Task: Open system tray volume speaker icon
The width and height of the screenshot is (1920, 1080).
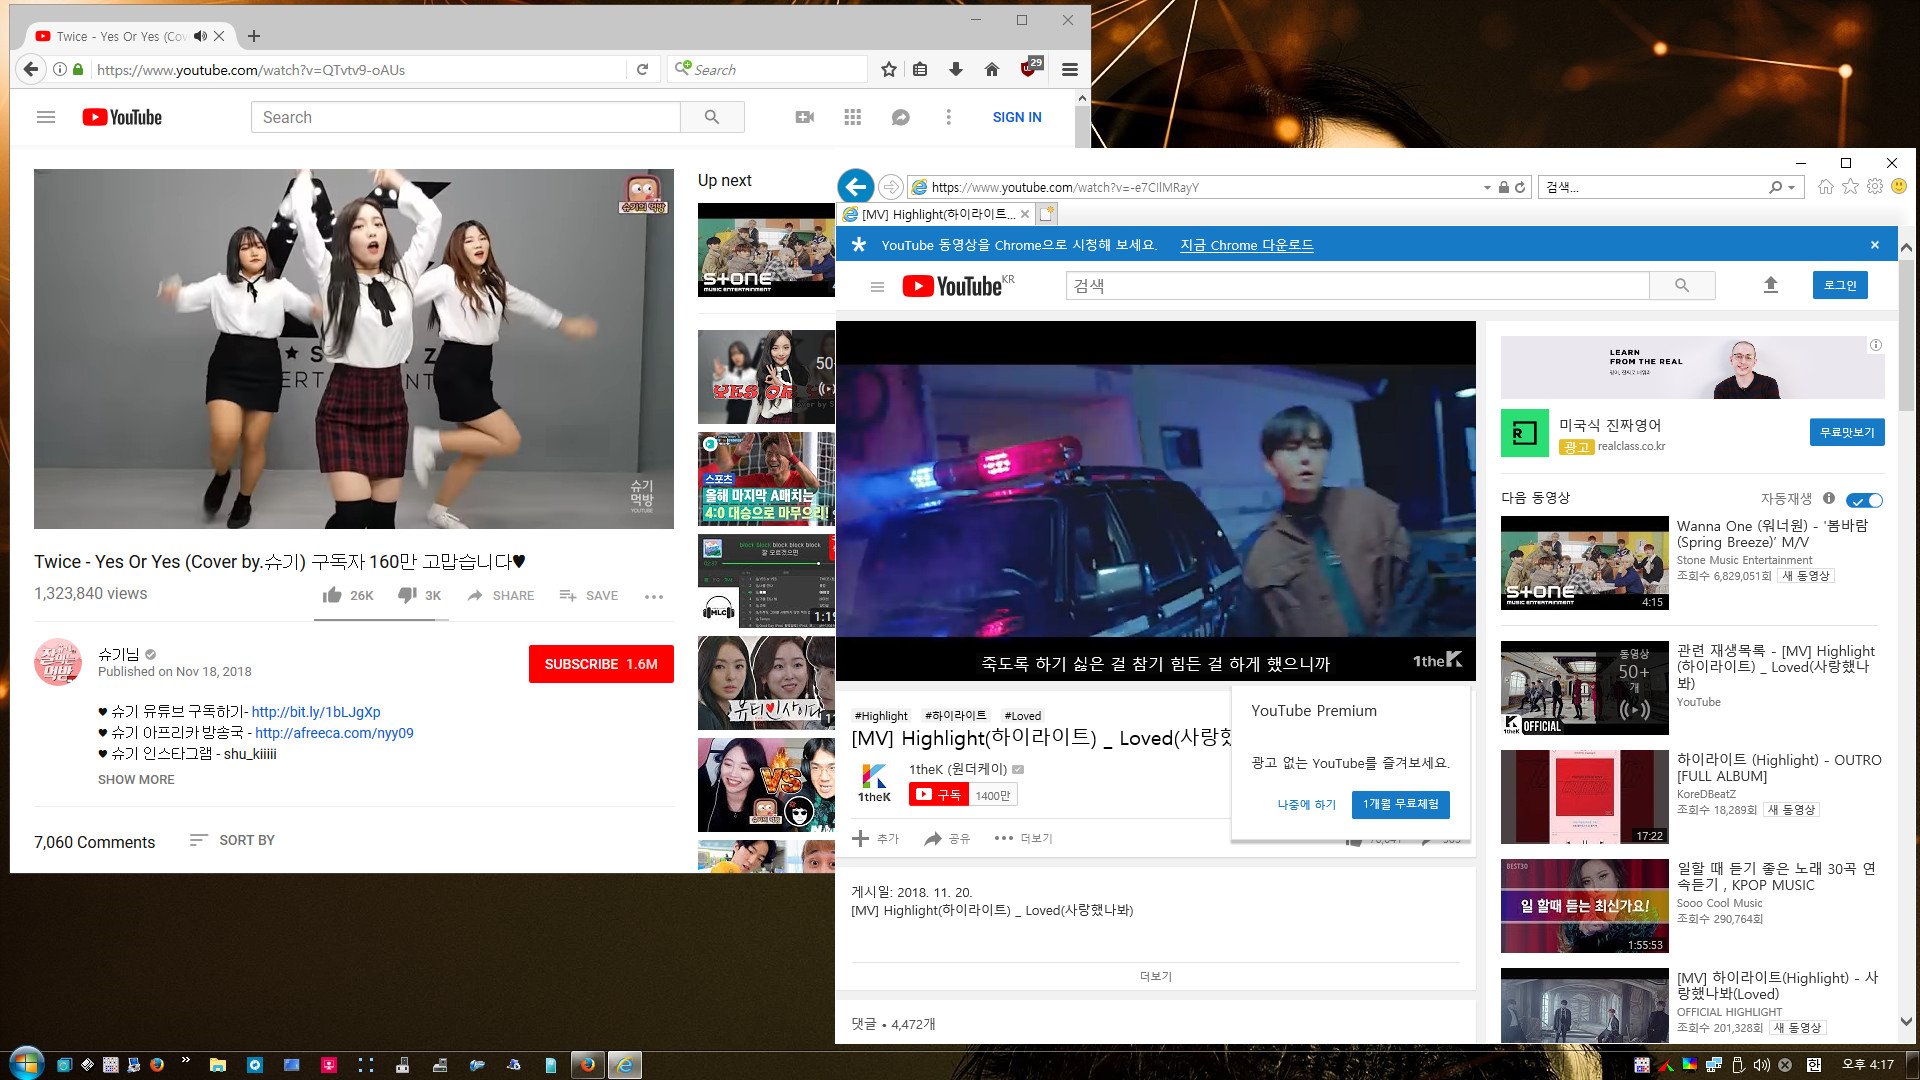Action: click(1761, 1065)
